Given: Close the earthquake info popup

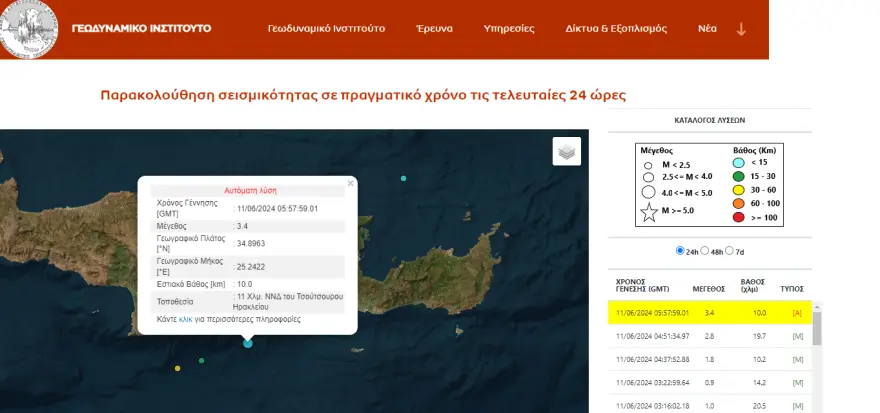Looking at the screenshot, I should pos(350,184).
